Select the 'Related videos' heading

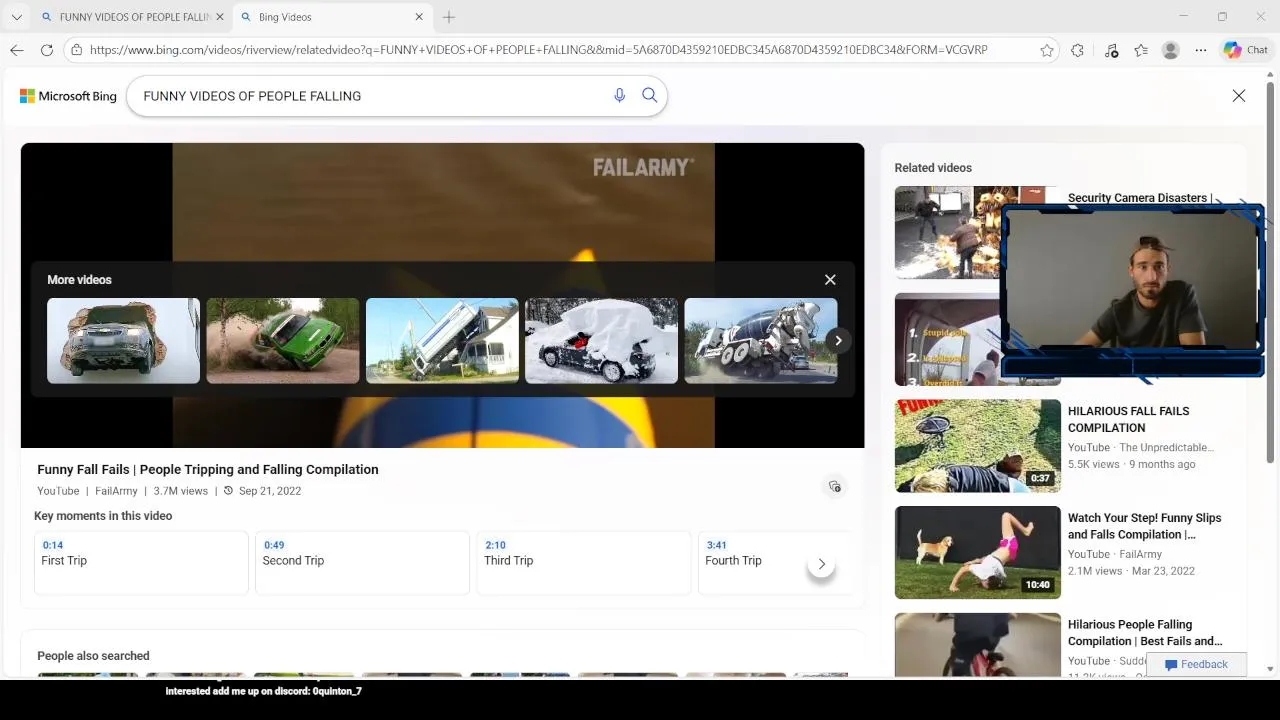(x=933, y=168)
